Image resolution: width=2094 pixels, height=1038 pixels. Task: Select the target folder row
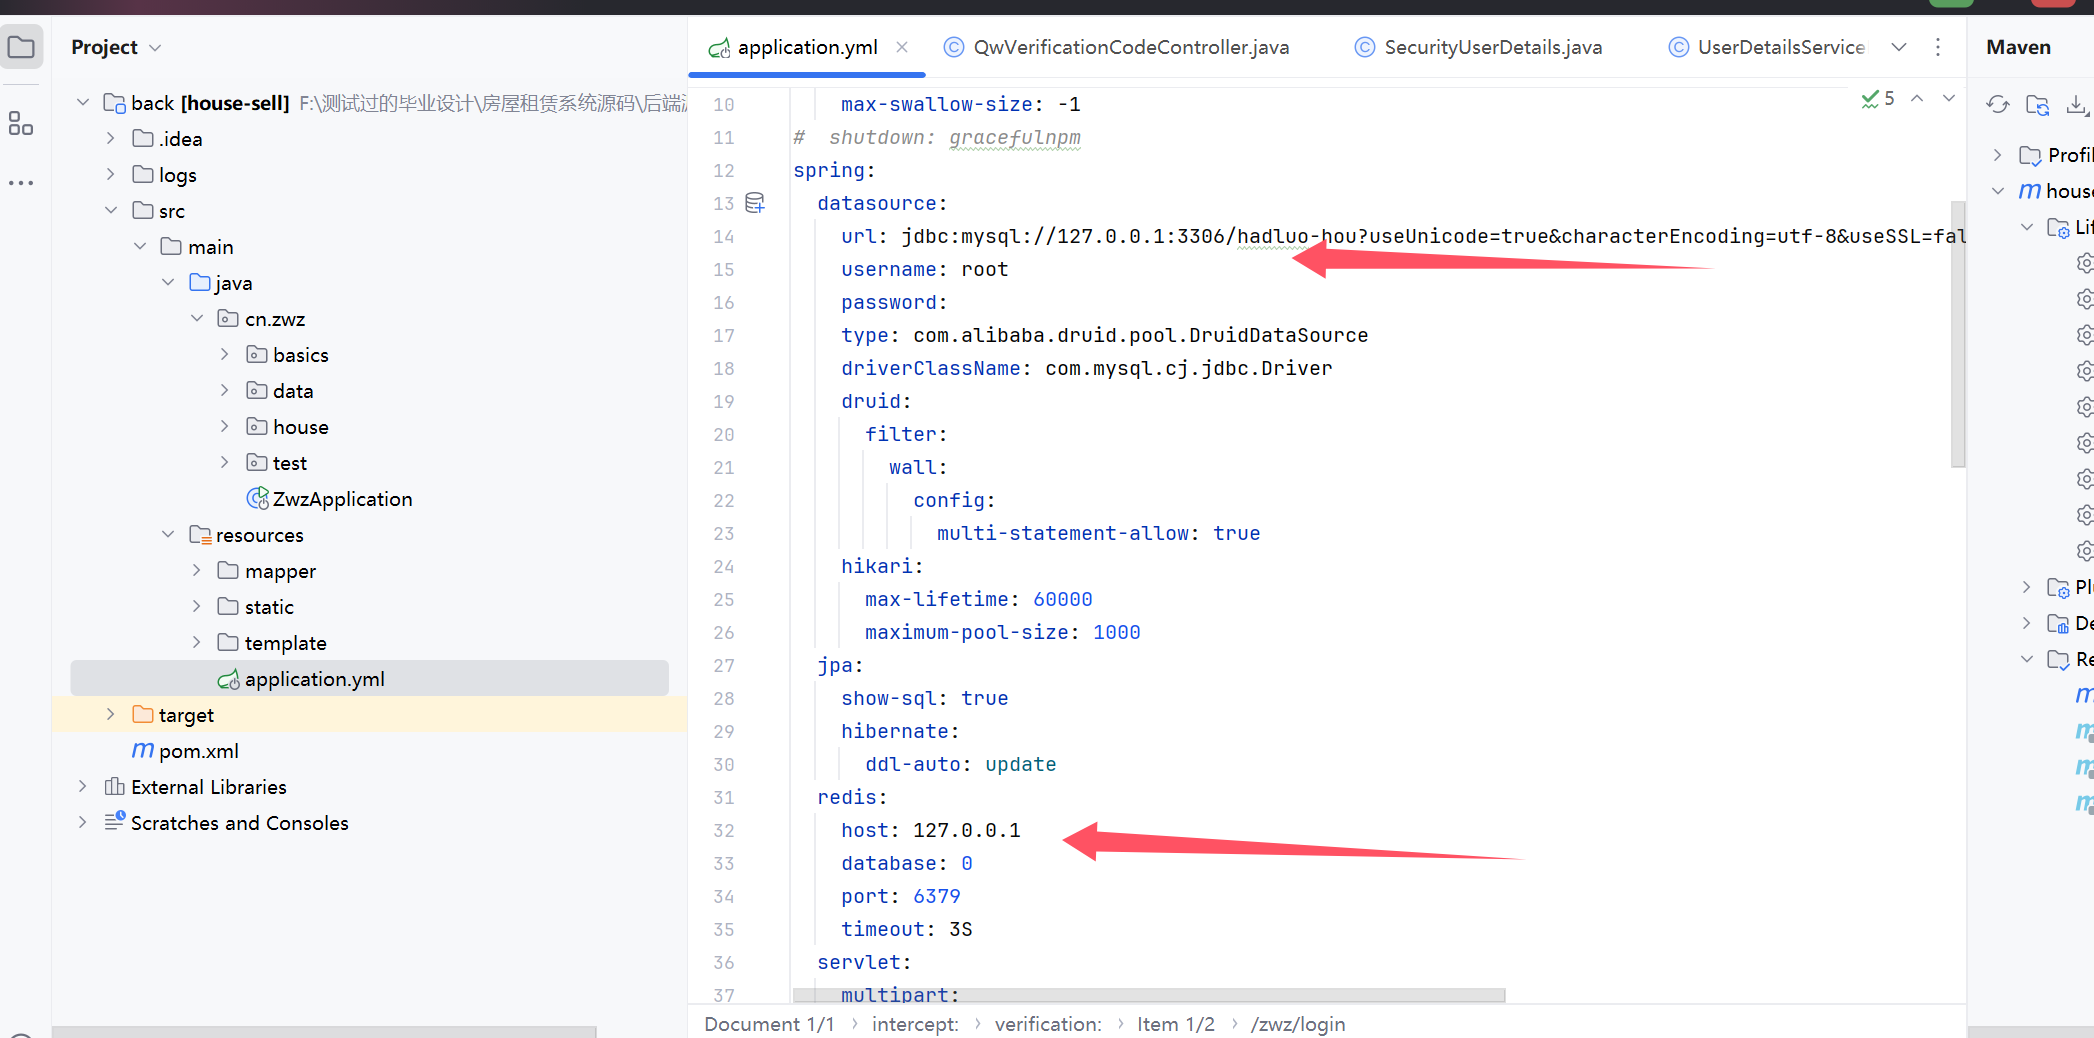point(369,714)
